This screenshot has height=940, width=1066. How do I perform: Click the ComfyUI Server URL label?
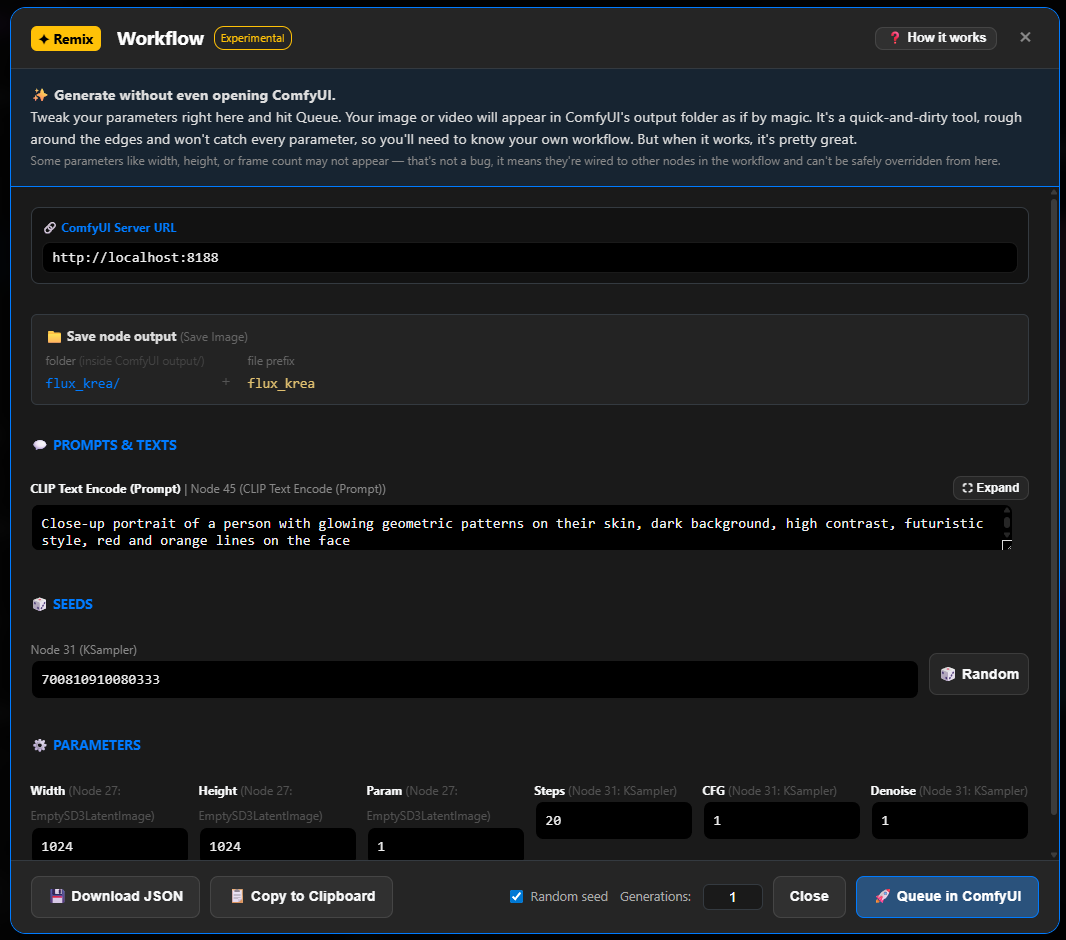118,228
